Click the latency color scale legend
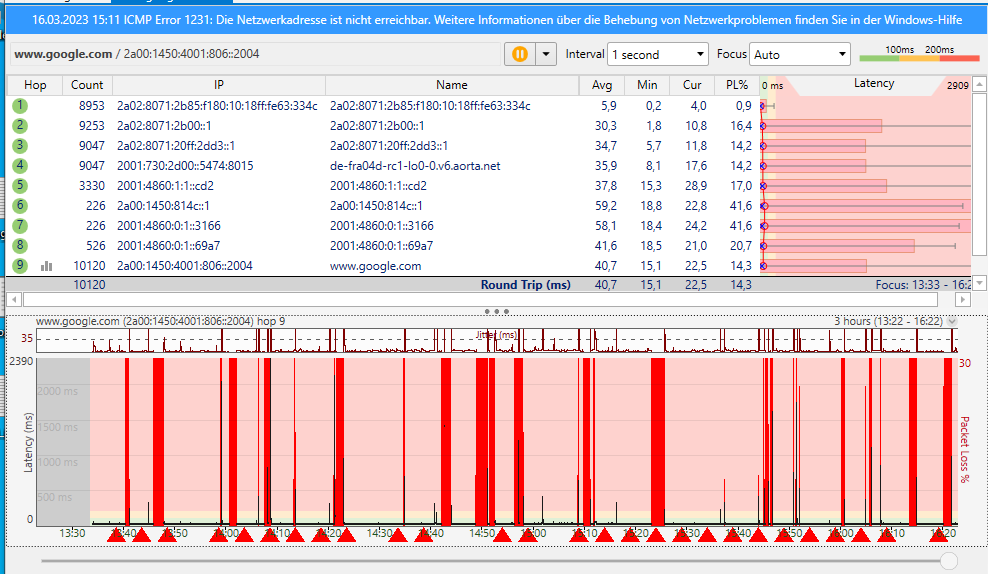 click(919, 54)
